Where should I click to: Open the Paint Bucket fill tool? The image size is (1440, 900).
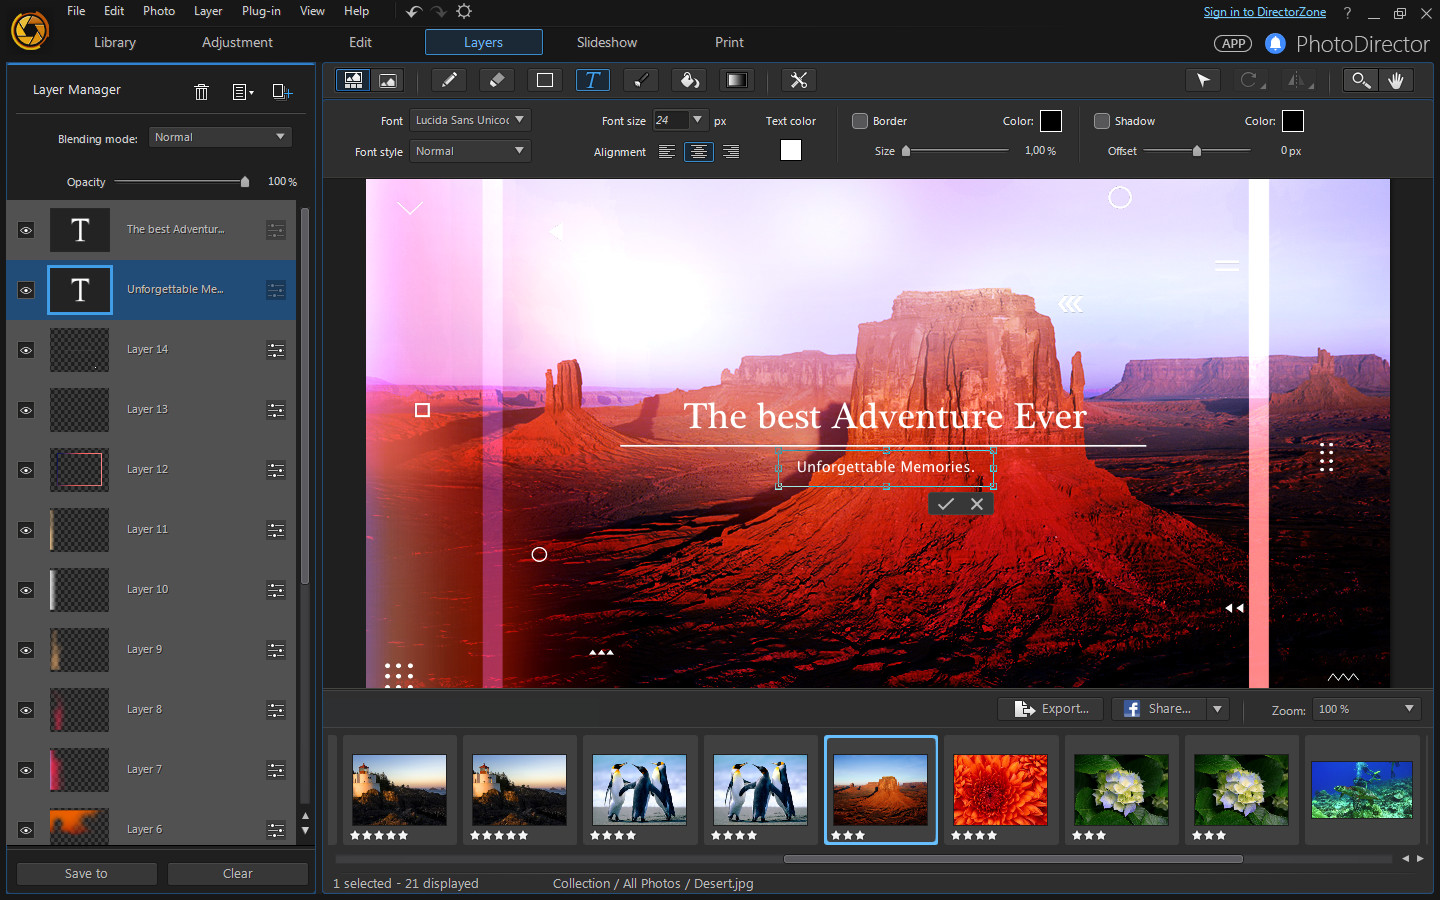click(x=689, y=80)
